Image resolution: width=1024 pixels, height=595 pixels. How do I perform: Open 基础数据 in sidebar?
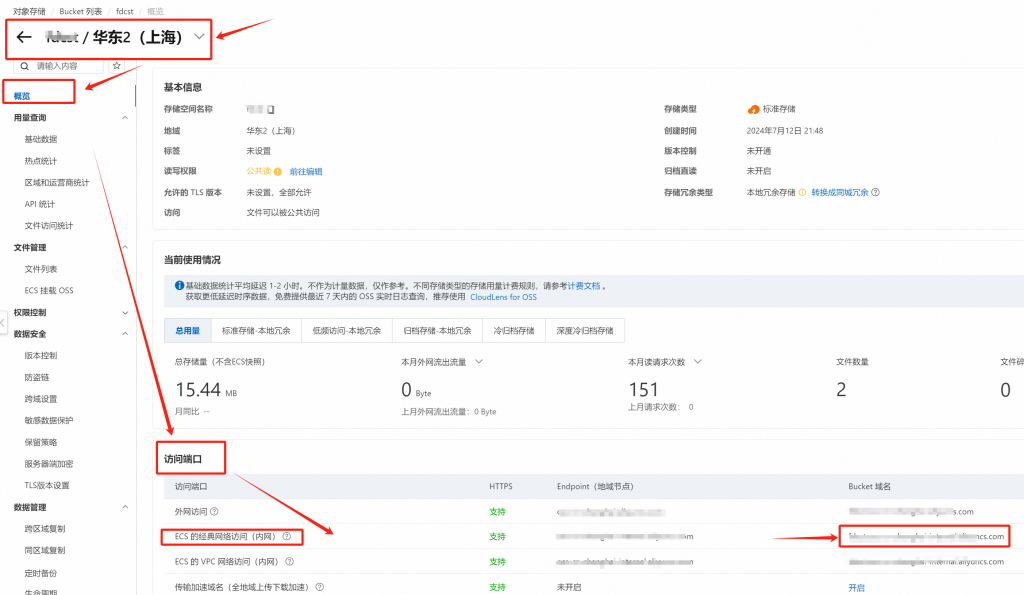point(40,139)
